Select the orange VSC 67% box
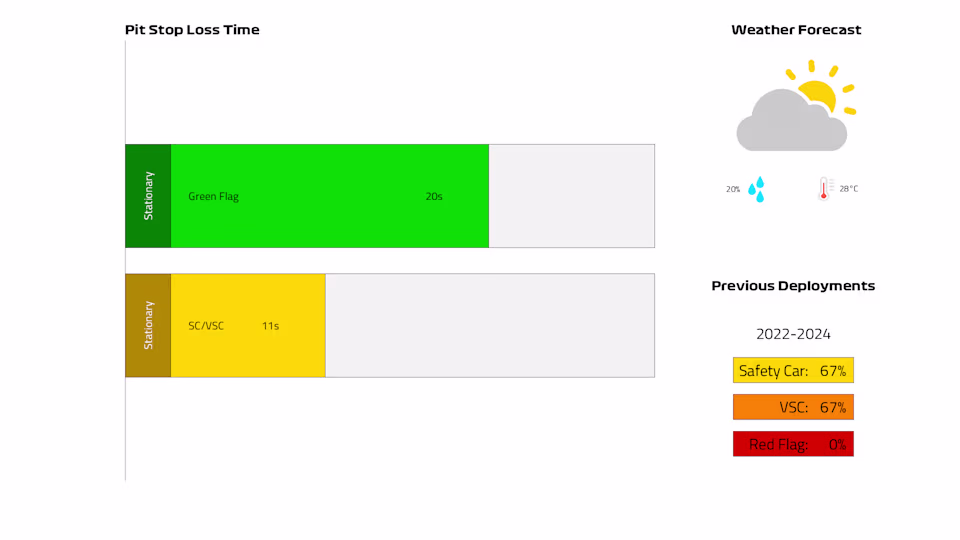This screenshot has height=540, width=960. coord(793,407)
